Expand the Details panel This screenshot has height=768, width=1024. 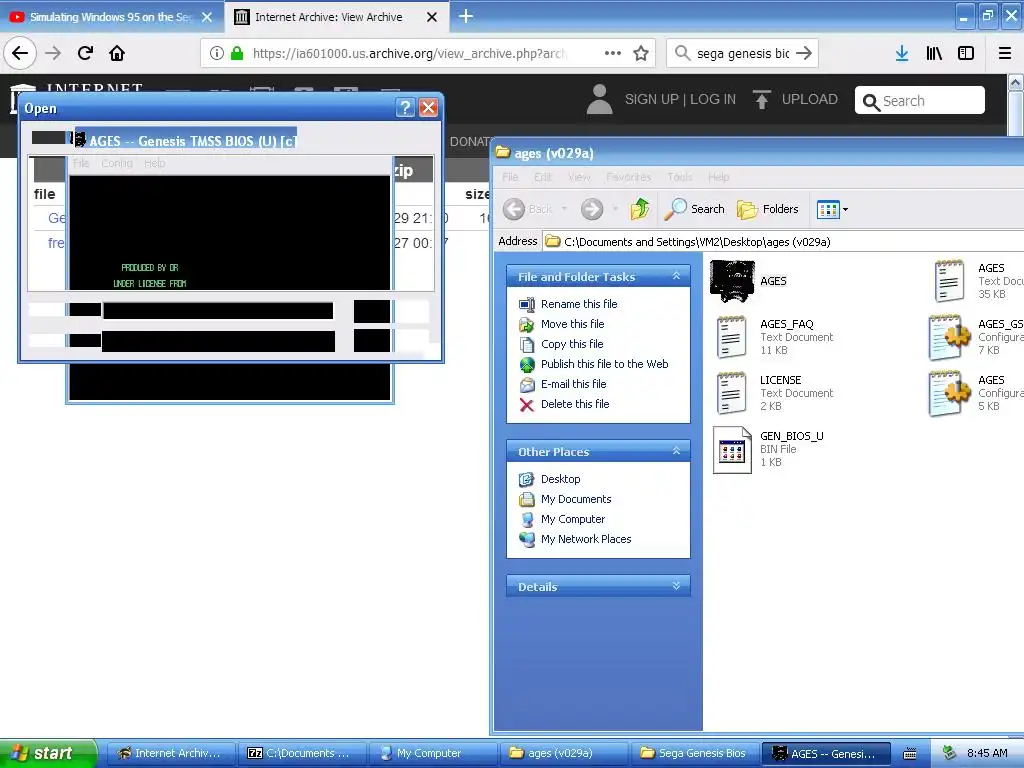click(x=677, y=586)
